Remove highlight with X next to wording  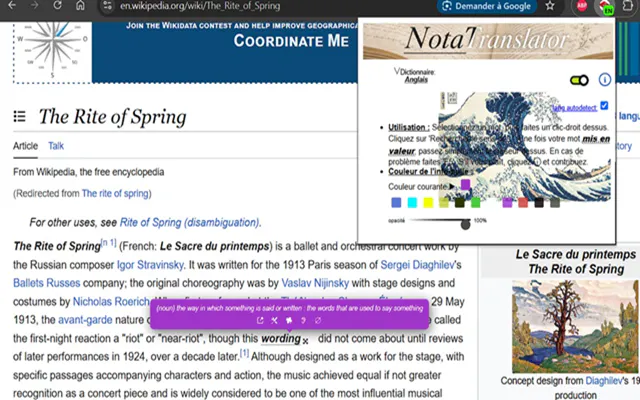[305, 341]
